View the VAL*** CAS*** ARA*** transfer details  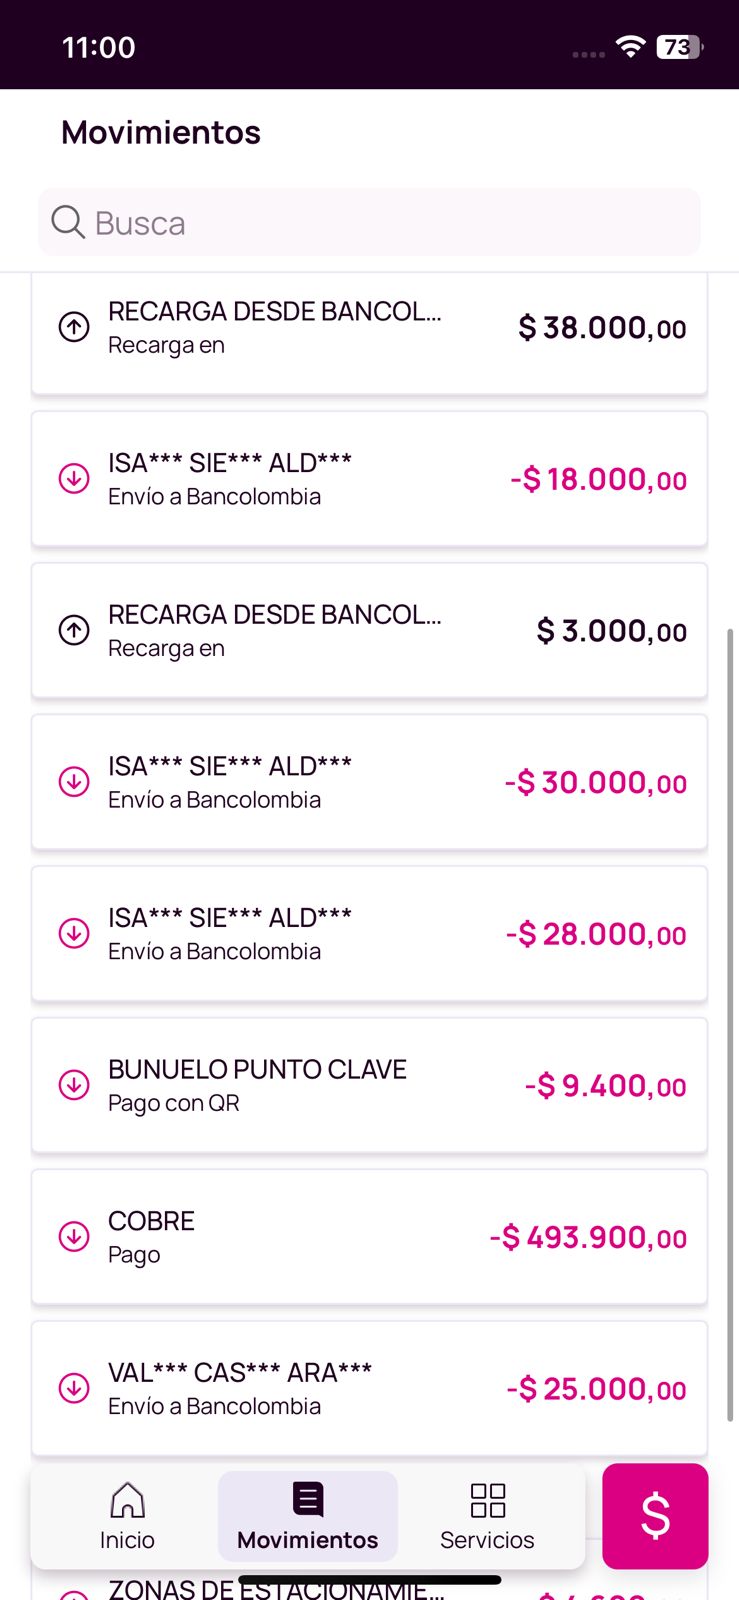click(x=369, y=1388)
